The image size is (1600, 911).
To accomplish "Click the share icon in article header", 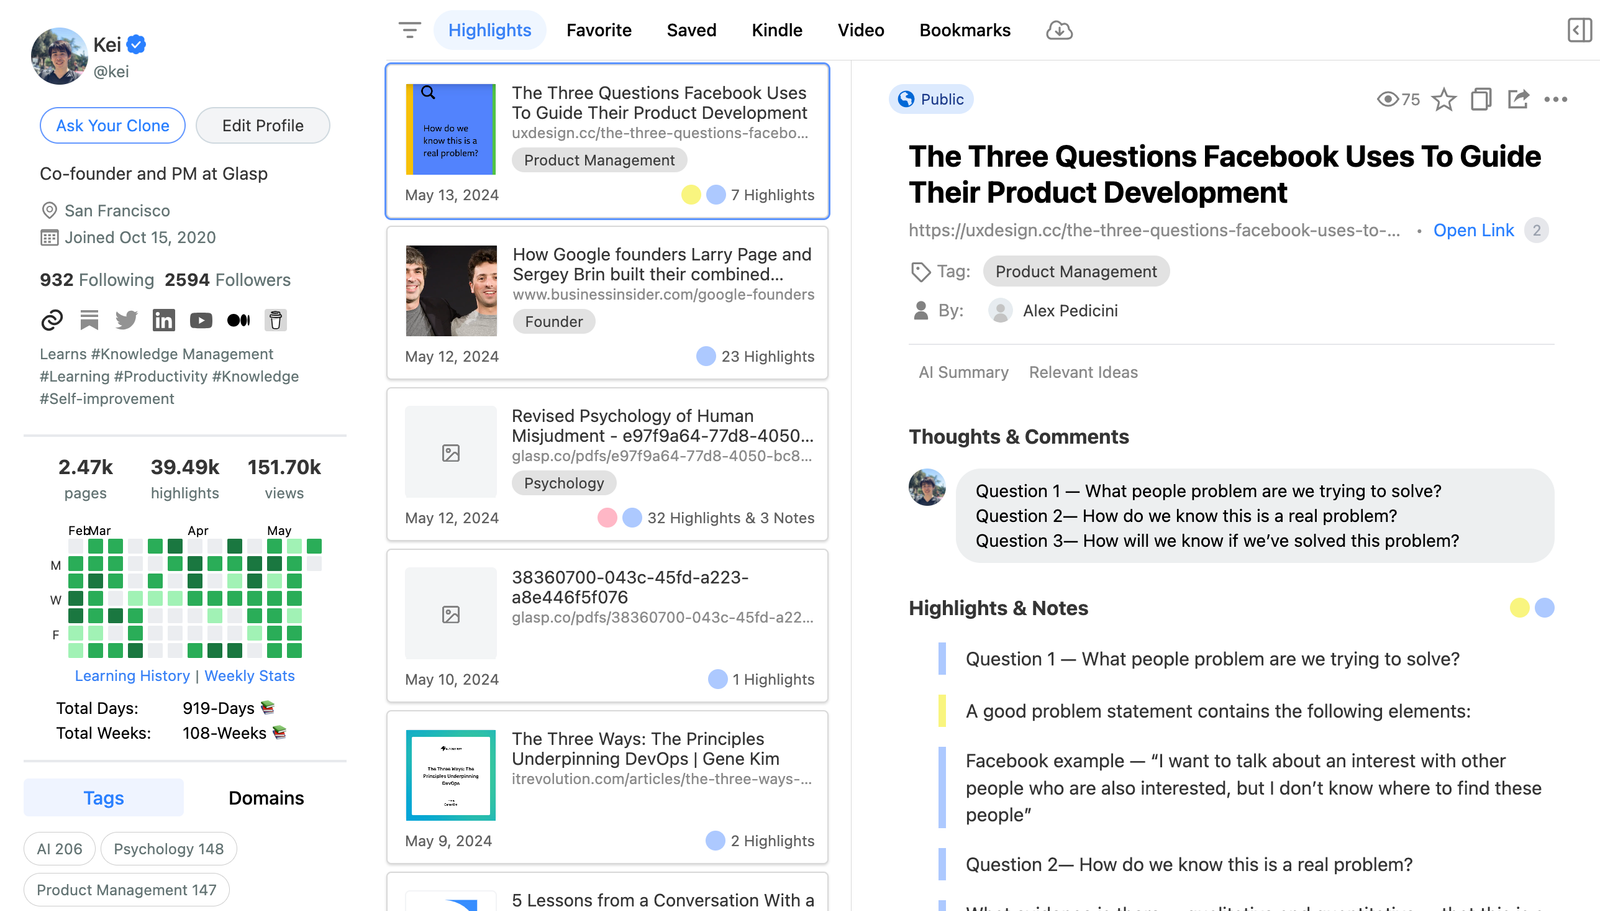I will pos(1518,99).
